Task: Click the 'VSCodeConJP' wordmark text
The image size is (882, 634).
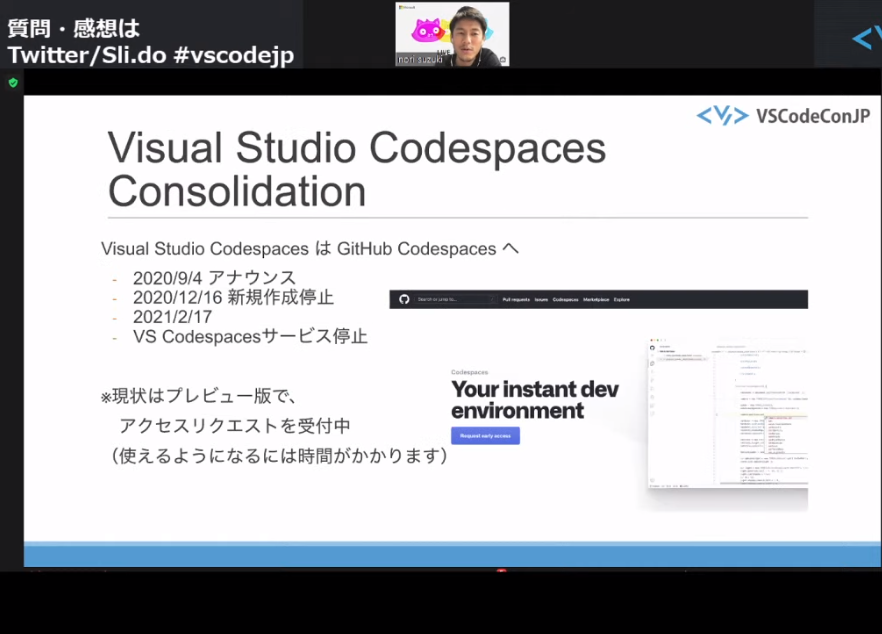Action: (813, 116)
